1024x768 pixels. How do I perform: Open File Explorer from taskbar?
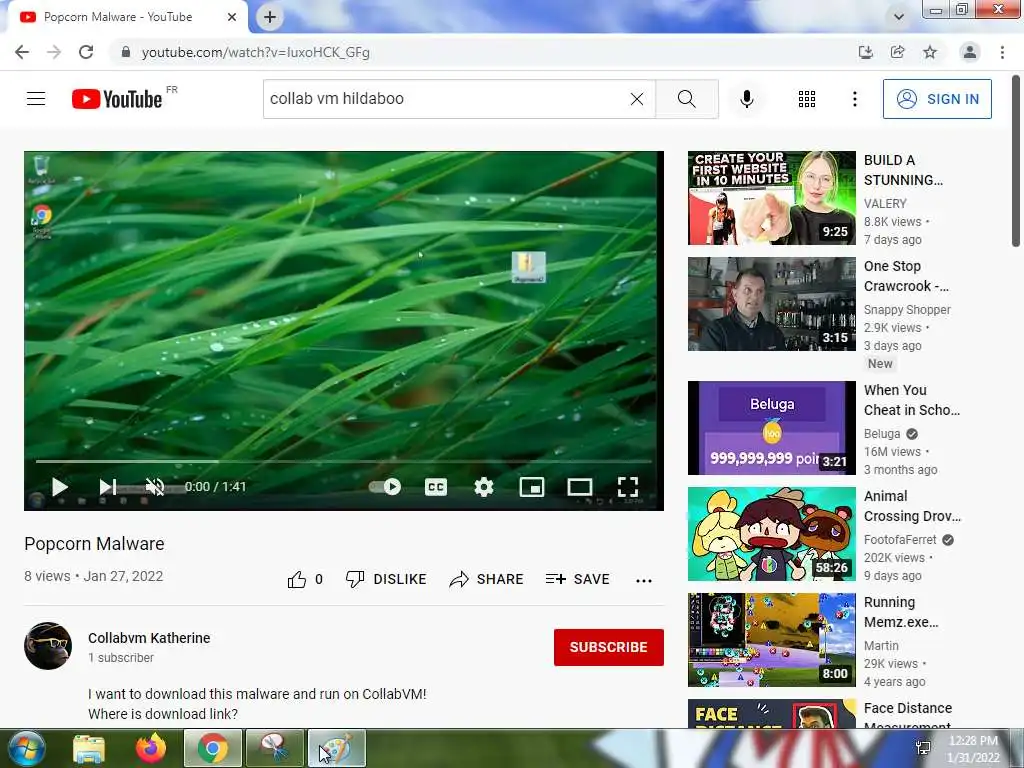pos(89,748)
